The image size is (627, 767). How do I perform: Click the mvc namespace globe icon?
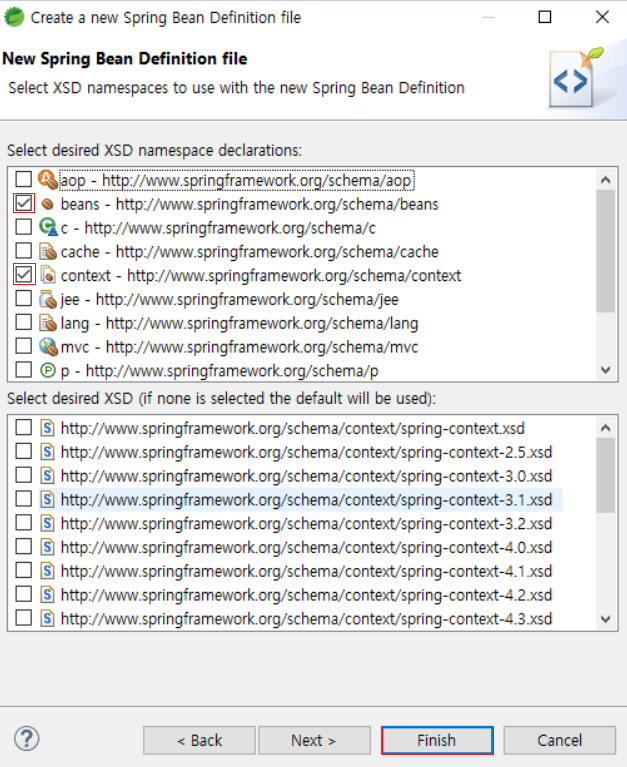click(x=48, y=347)
